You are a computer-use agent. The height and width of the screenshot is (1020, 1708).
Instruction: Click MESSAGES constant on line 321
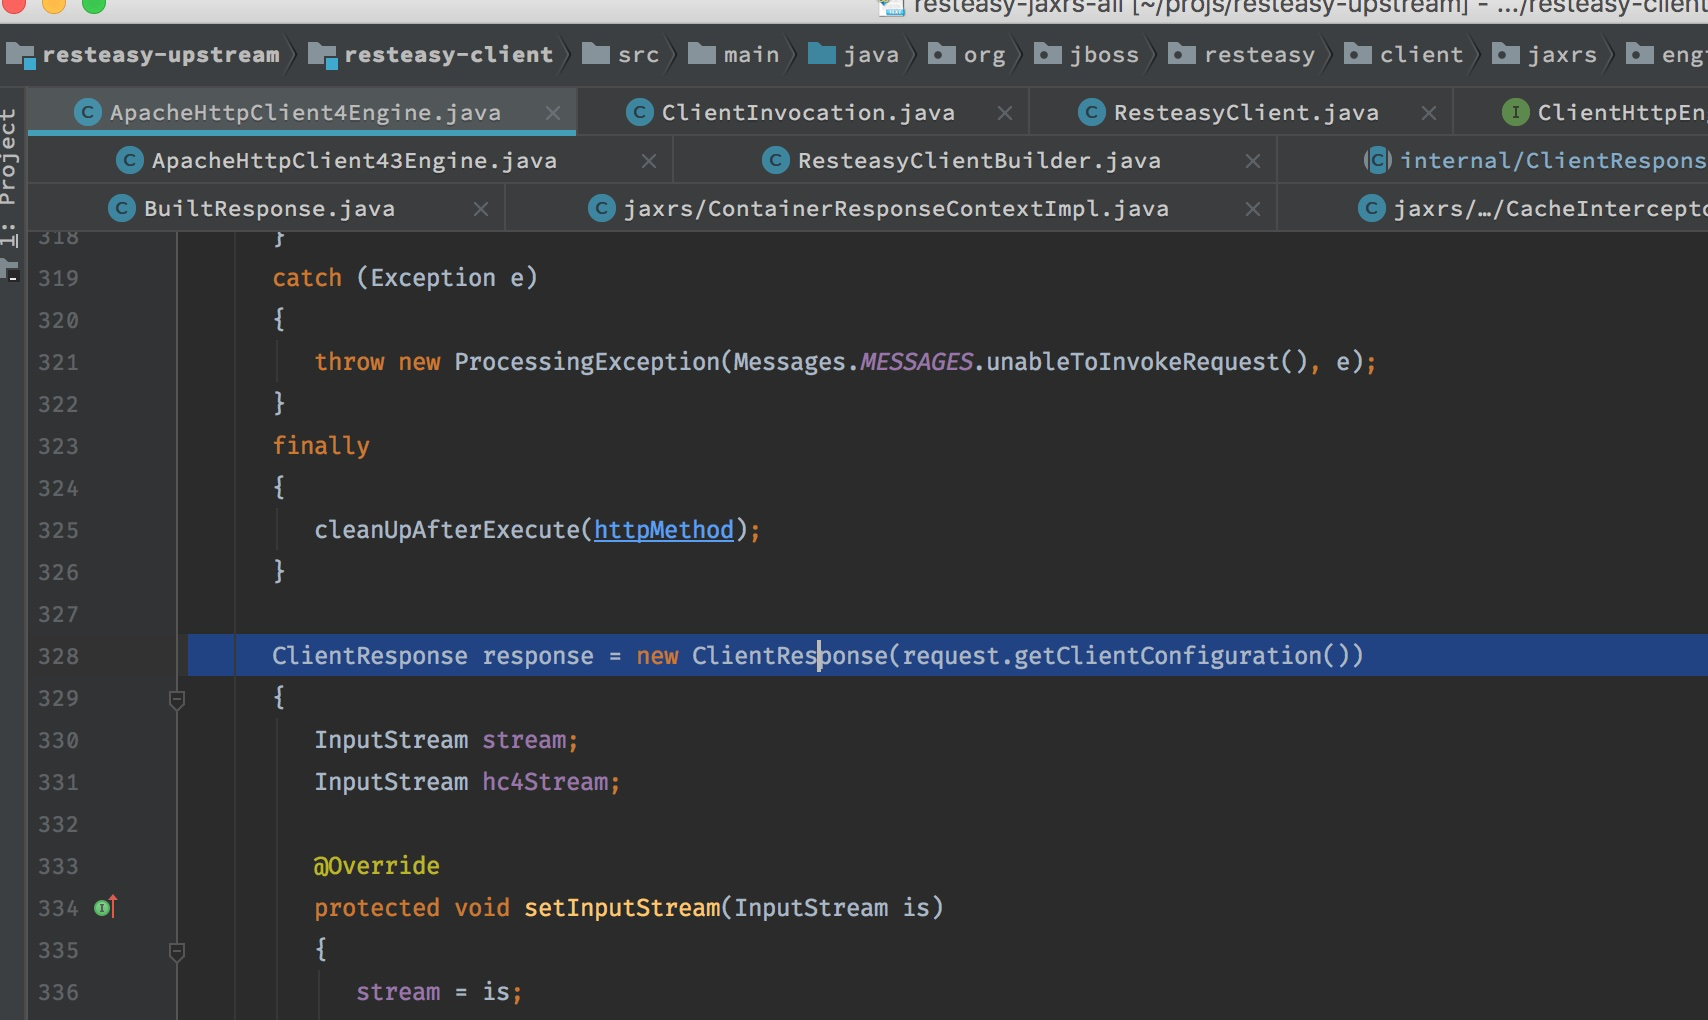(916, 362)
